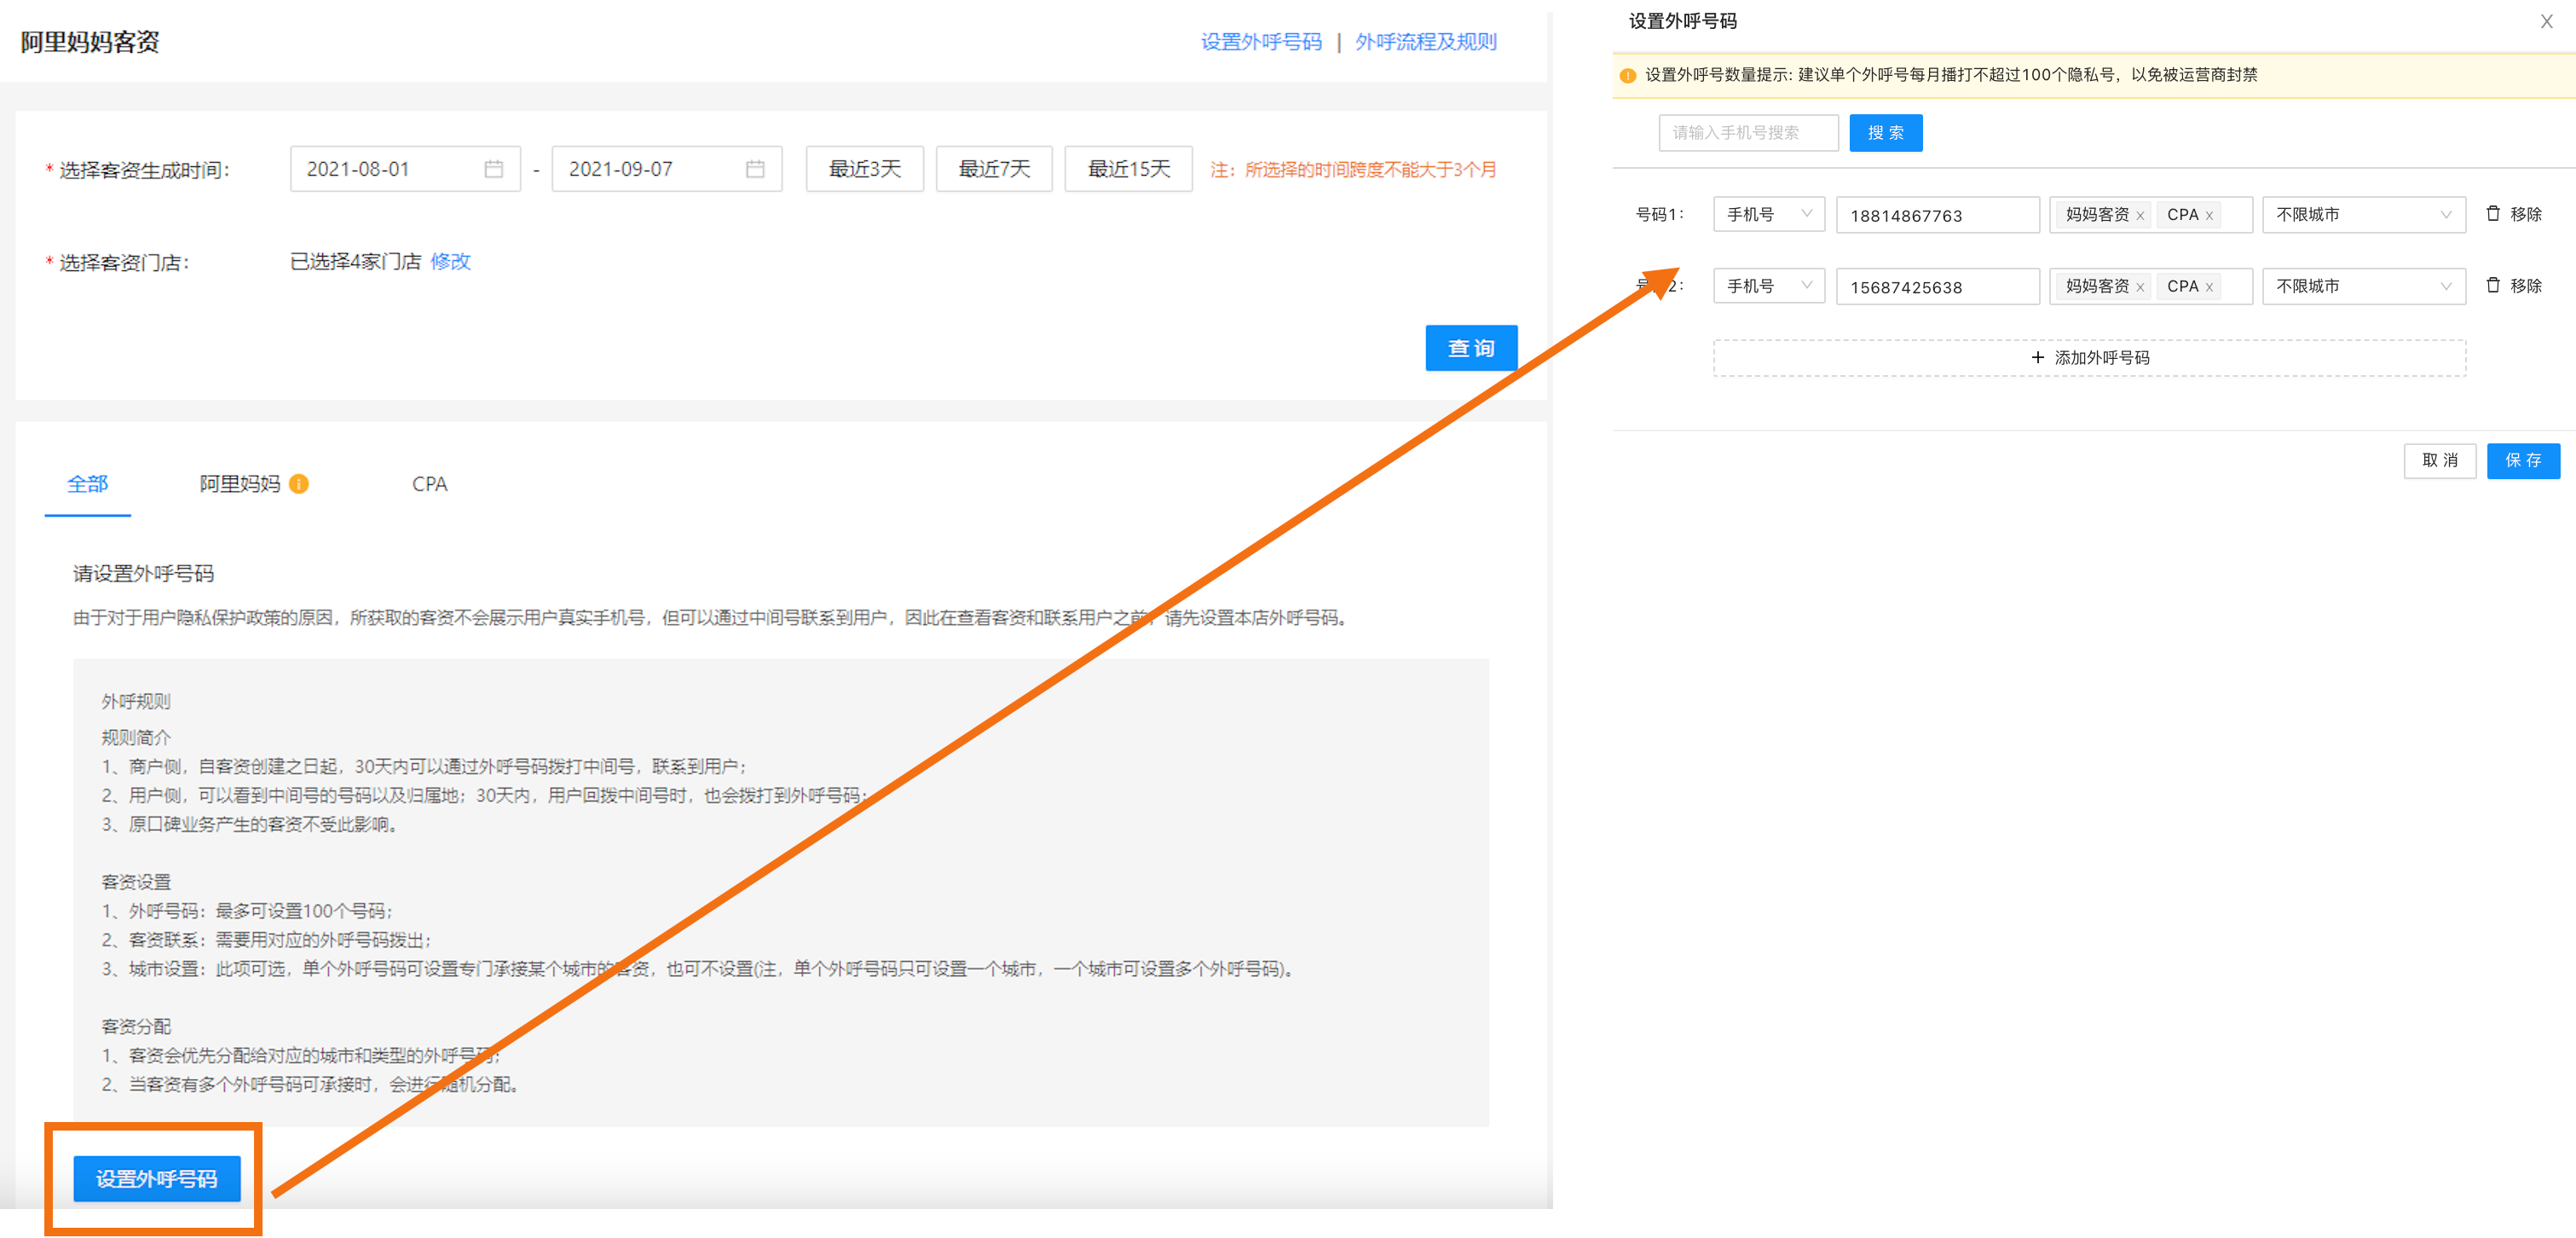The width and height of the screenshot is (2576, 1238).
Task: Click the 客资分配 section heading
Action: click(x=136, y=1026)
